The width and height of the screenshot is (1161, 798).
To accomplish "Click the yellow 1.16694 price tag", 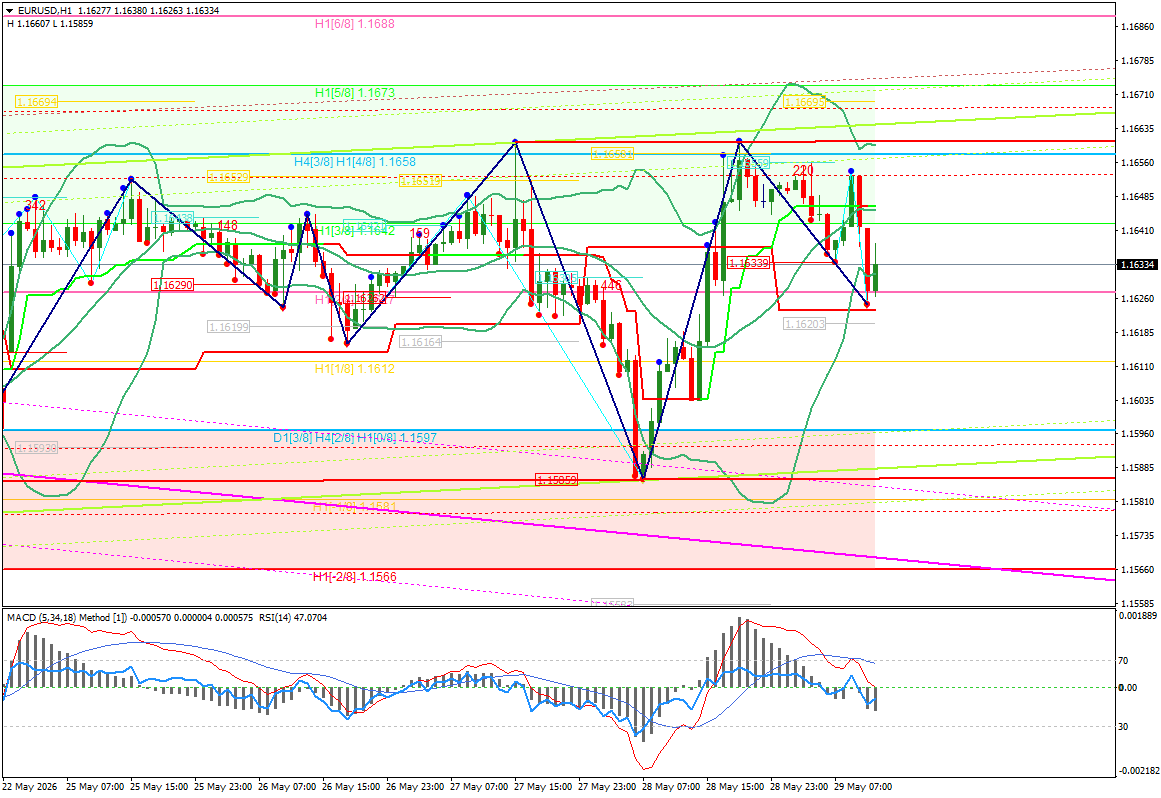I will (36, 102).
